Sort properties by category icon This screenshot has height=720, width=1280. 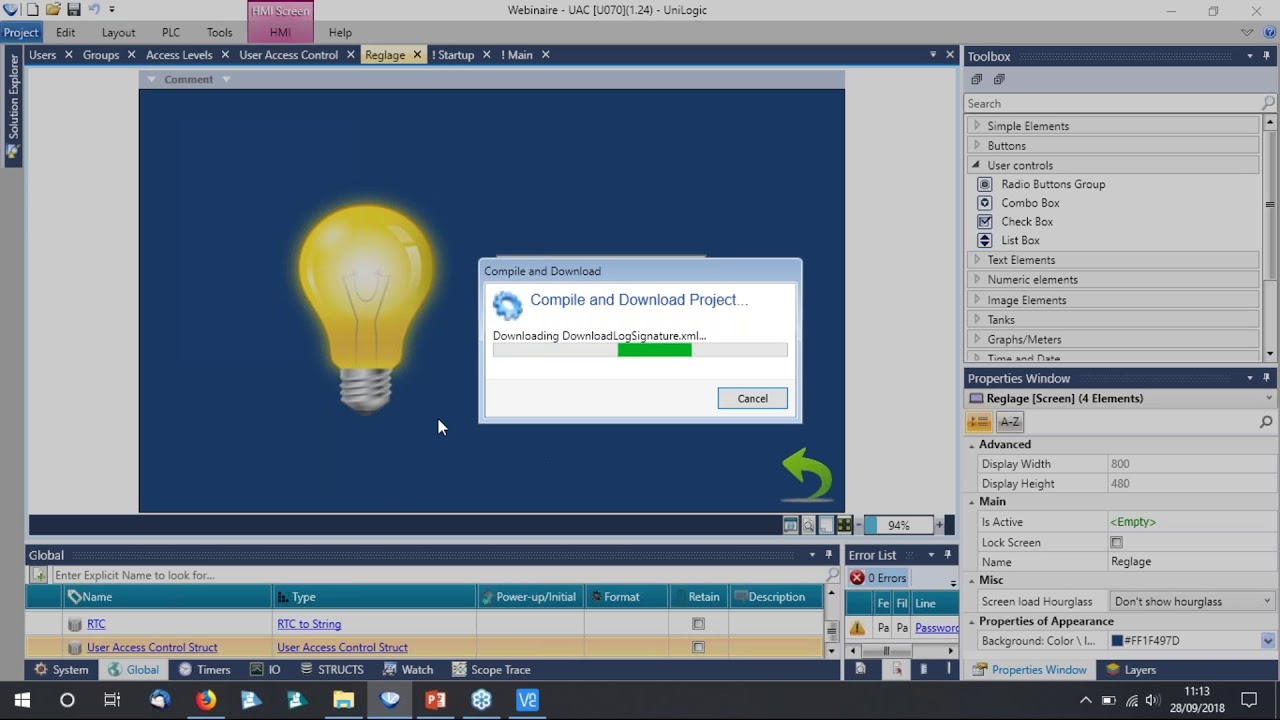[x=979, y=422]
